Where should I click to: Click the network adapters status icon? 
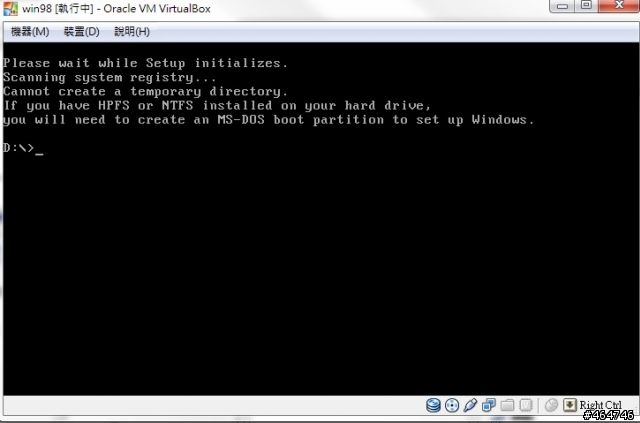click(x=489, y=405)
